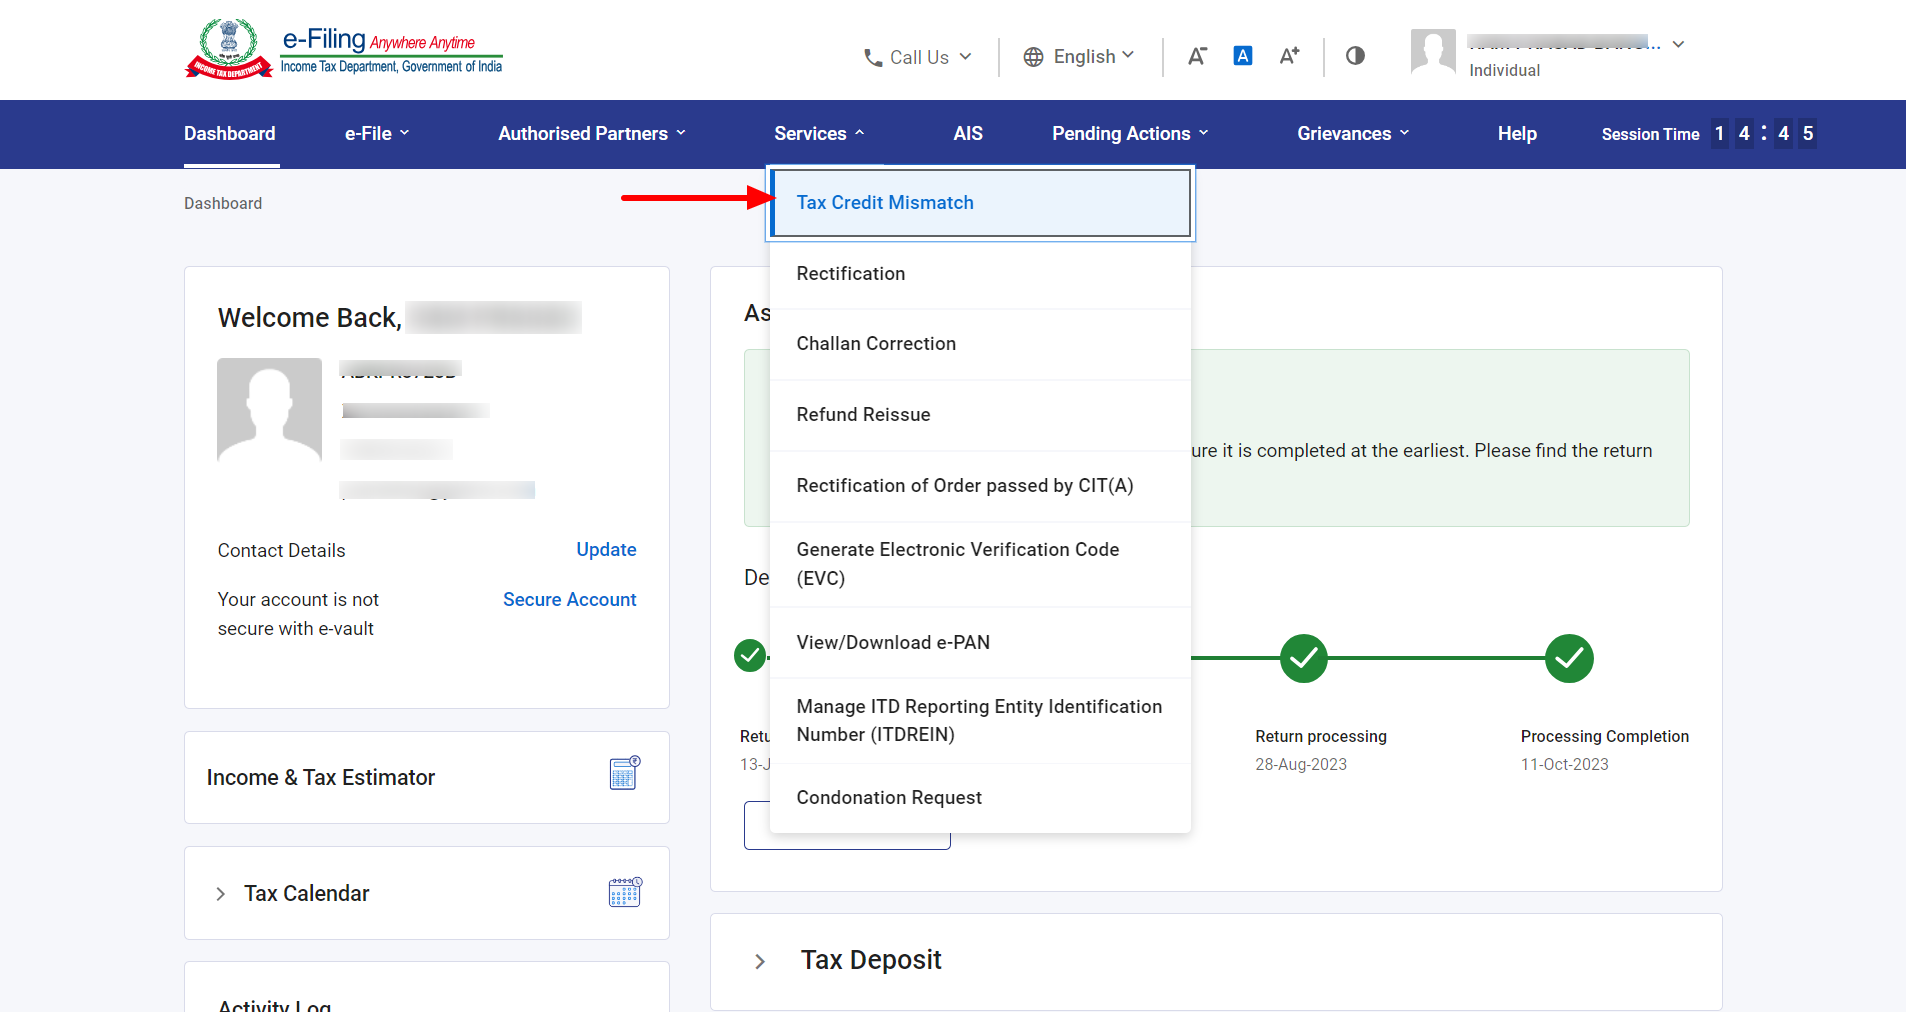Viewport: 1906px width, 1012px height.
Task: Click the e-Filing Income Tax Department logo
Action: point(344,49)
